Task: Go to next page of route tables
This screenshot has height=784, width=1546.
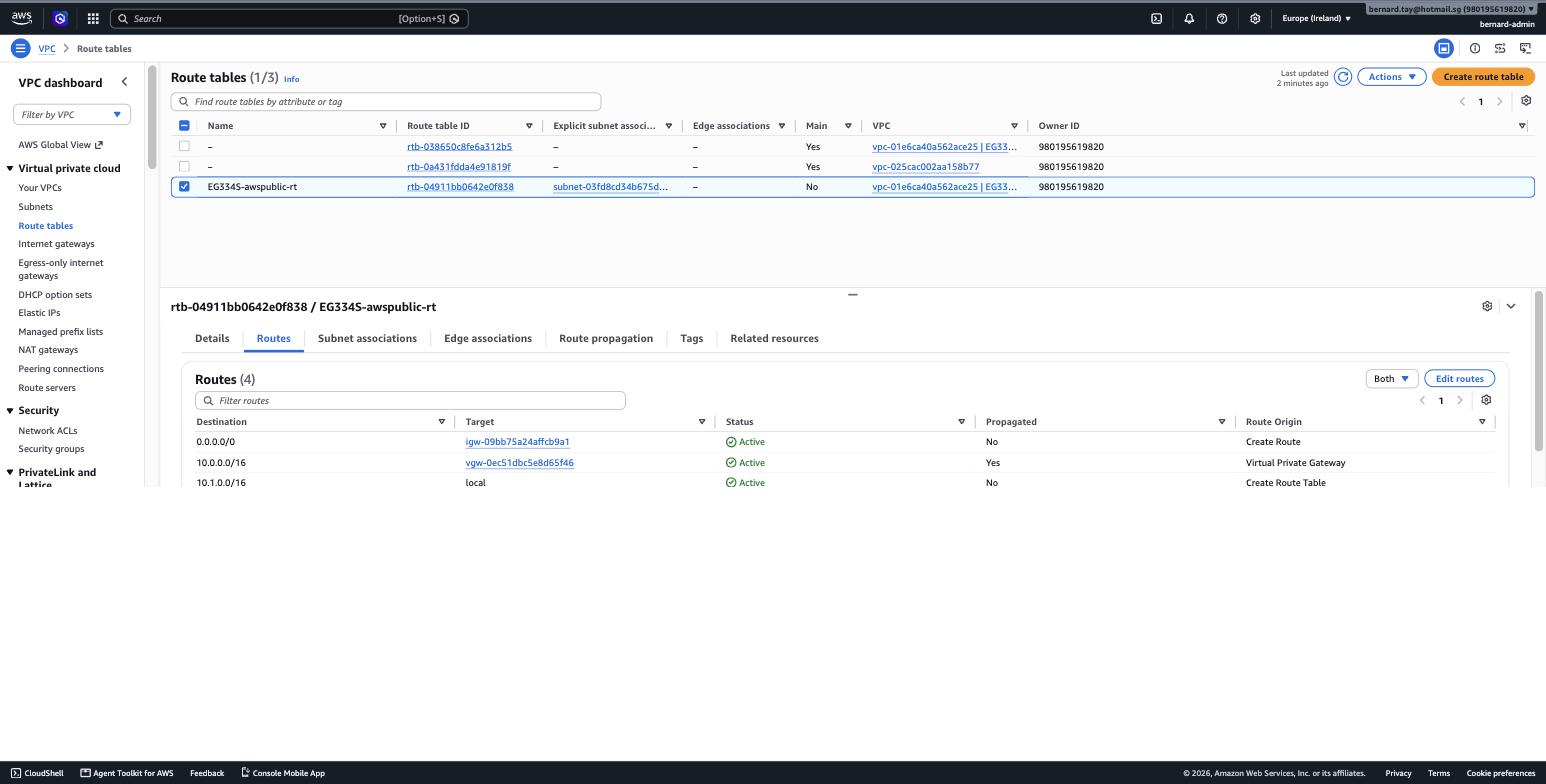Action: pyautogui.click(x=1499, y=101)
